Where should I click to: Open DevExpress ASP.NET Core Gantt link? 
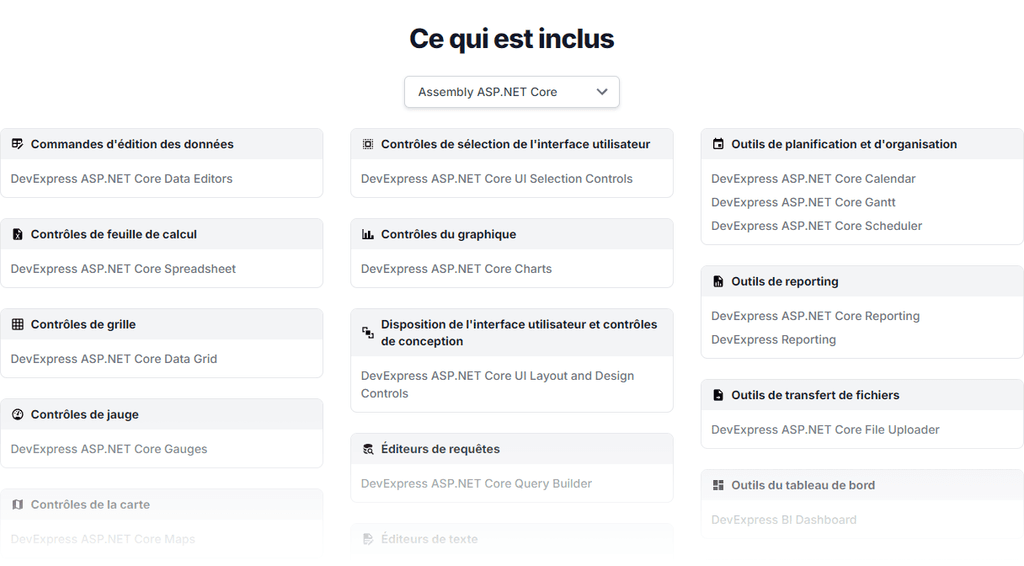pyautogui.click(x=803, y=202)
